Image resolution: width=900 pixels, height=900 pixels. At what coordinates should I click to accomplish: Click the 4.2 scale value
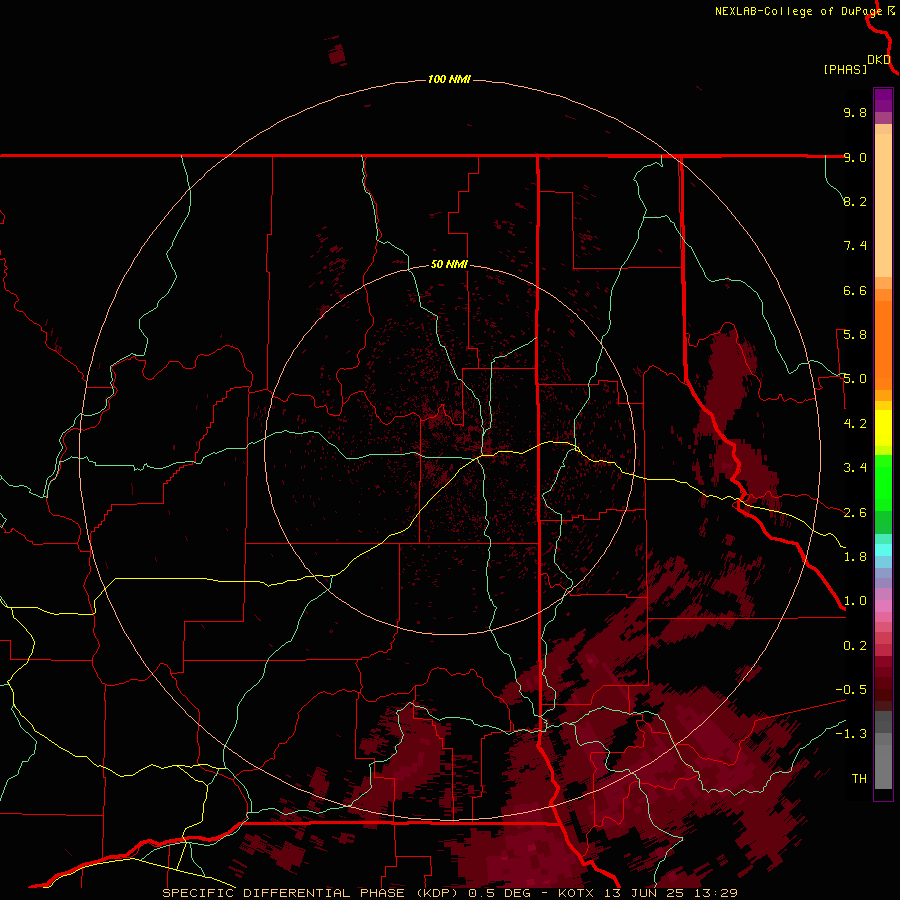(855, 424)
